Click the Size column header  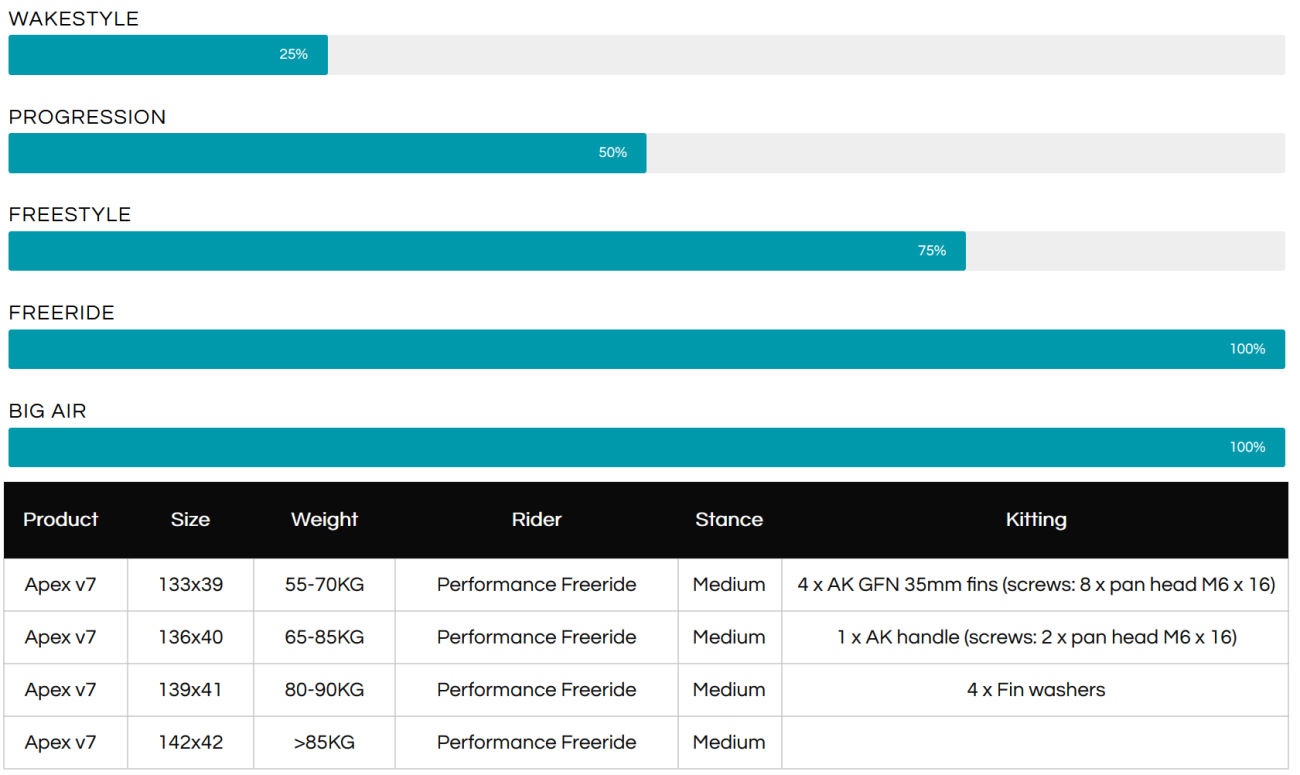click(x=190, y=520)
